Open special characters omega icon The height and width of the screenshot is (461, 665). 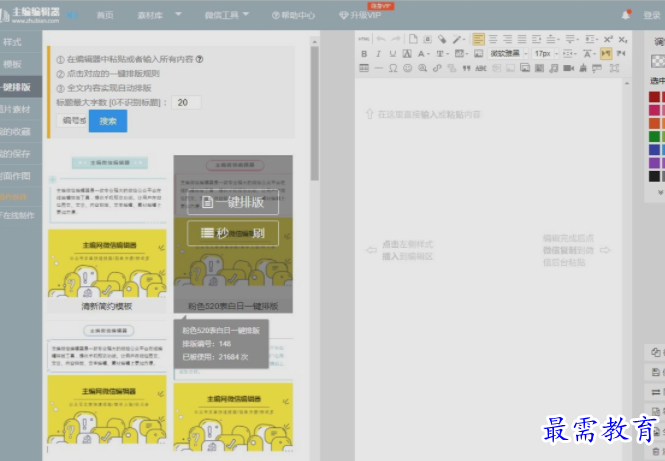pos(393,68)
